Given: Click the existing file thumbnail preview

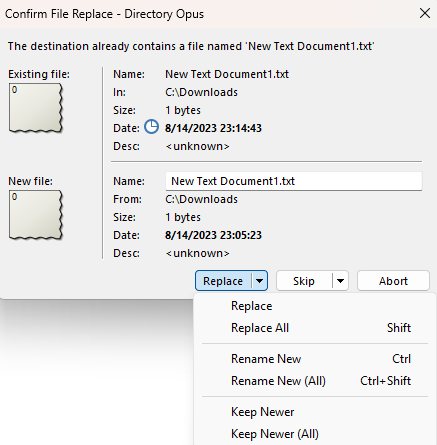Looking at the screenshot, I should point(36,108).
